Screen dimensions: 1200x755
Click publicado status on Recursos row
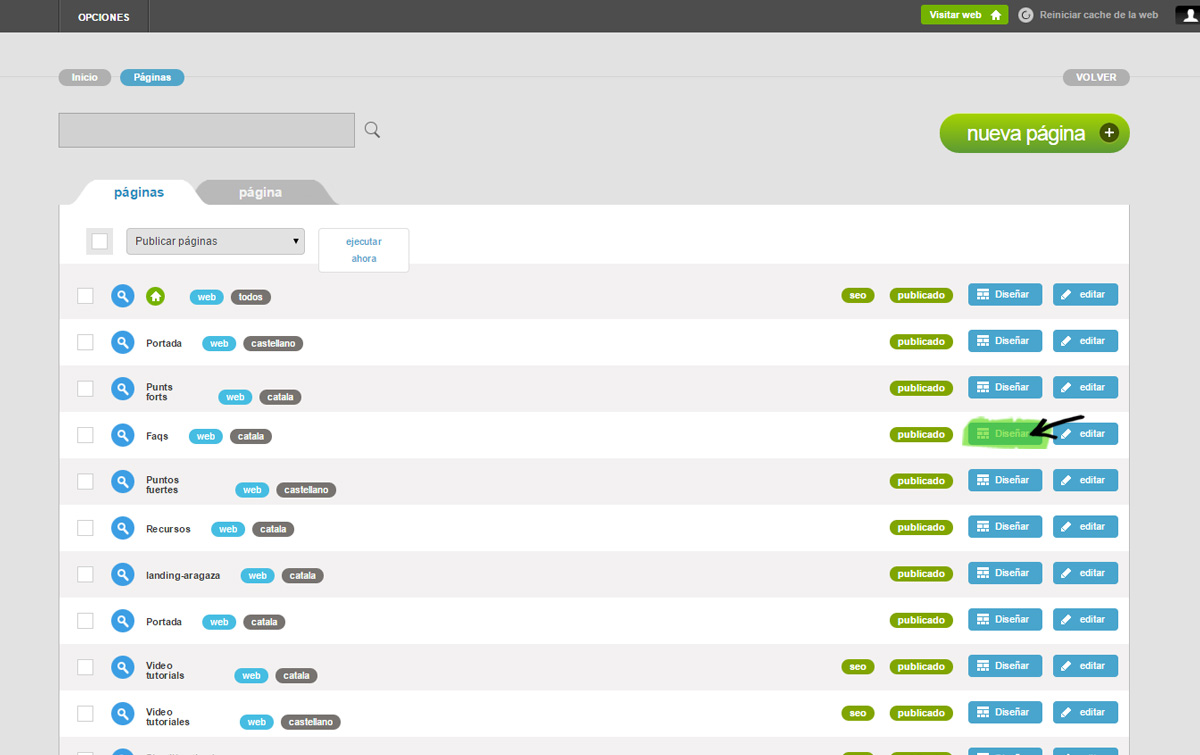921,528
